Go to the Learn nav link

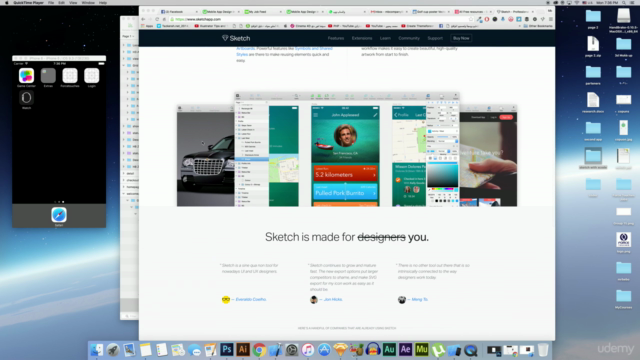(385, 38)
